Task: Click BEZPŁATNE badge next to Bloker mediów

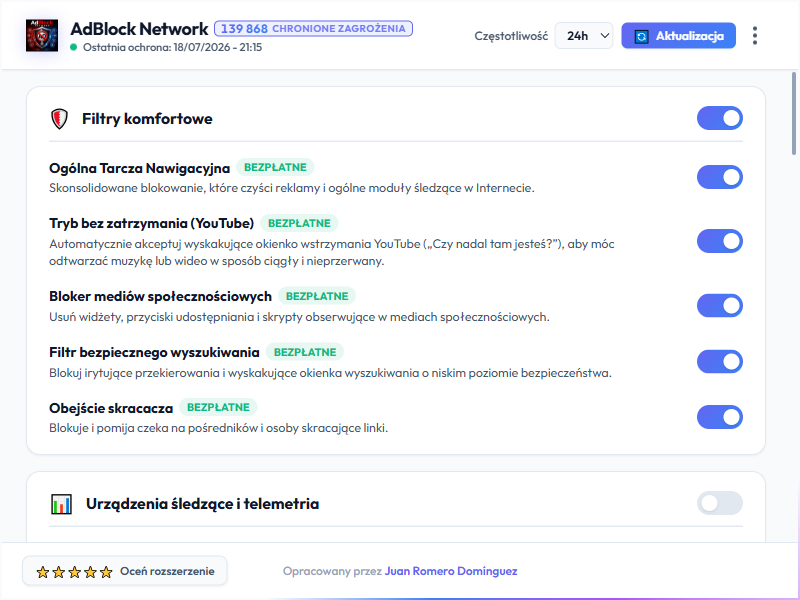Action: click(x=317, y=296)
